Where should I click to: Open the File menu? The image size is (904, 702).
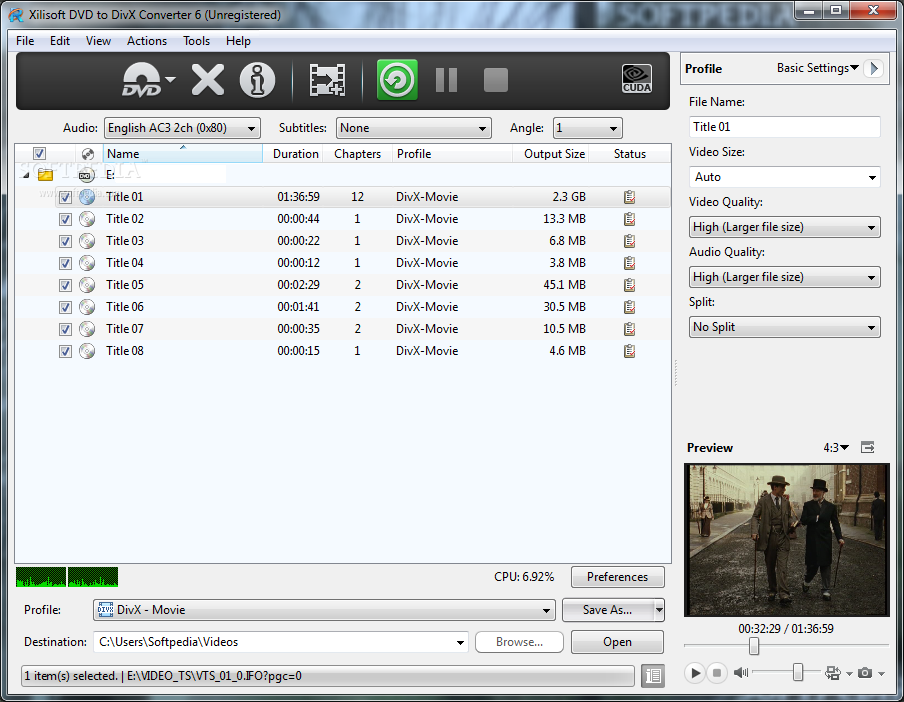tap(25, 41)
